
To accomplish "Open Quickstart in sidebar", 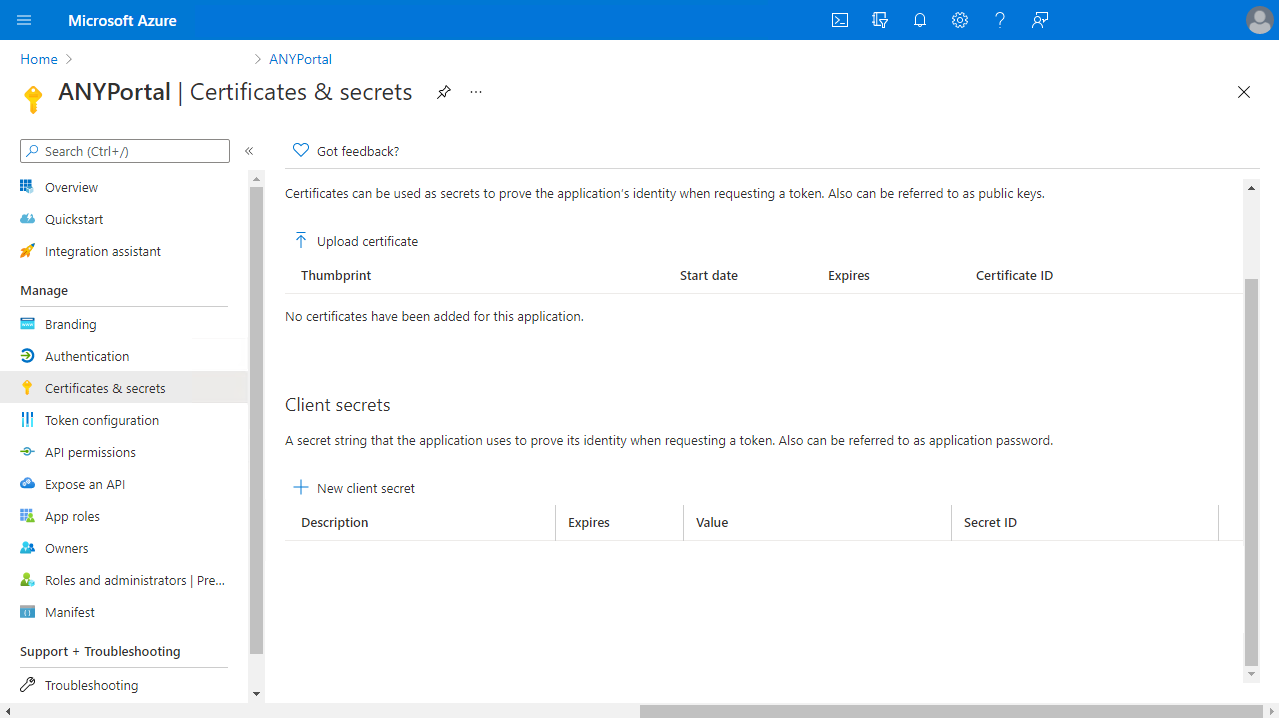I will [x=74, y=219].
